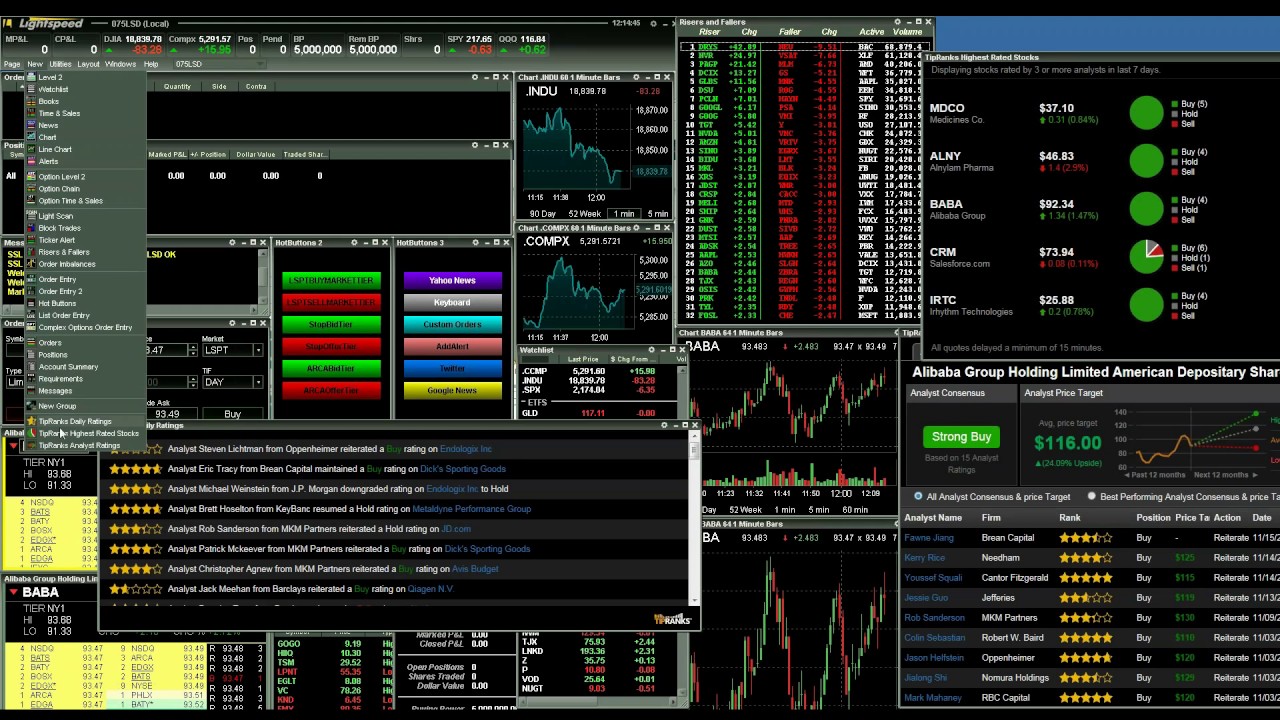1280x720 pixels.
Task: Select the 52 Week range on .INDU chart
Action: (584, 214)
